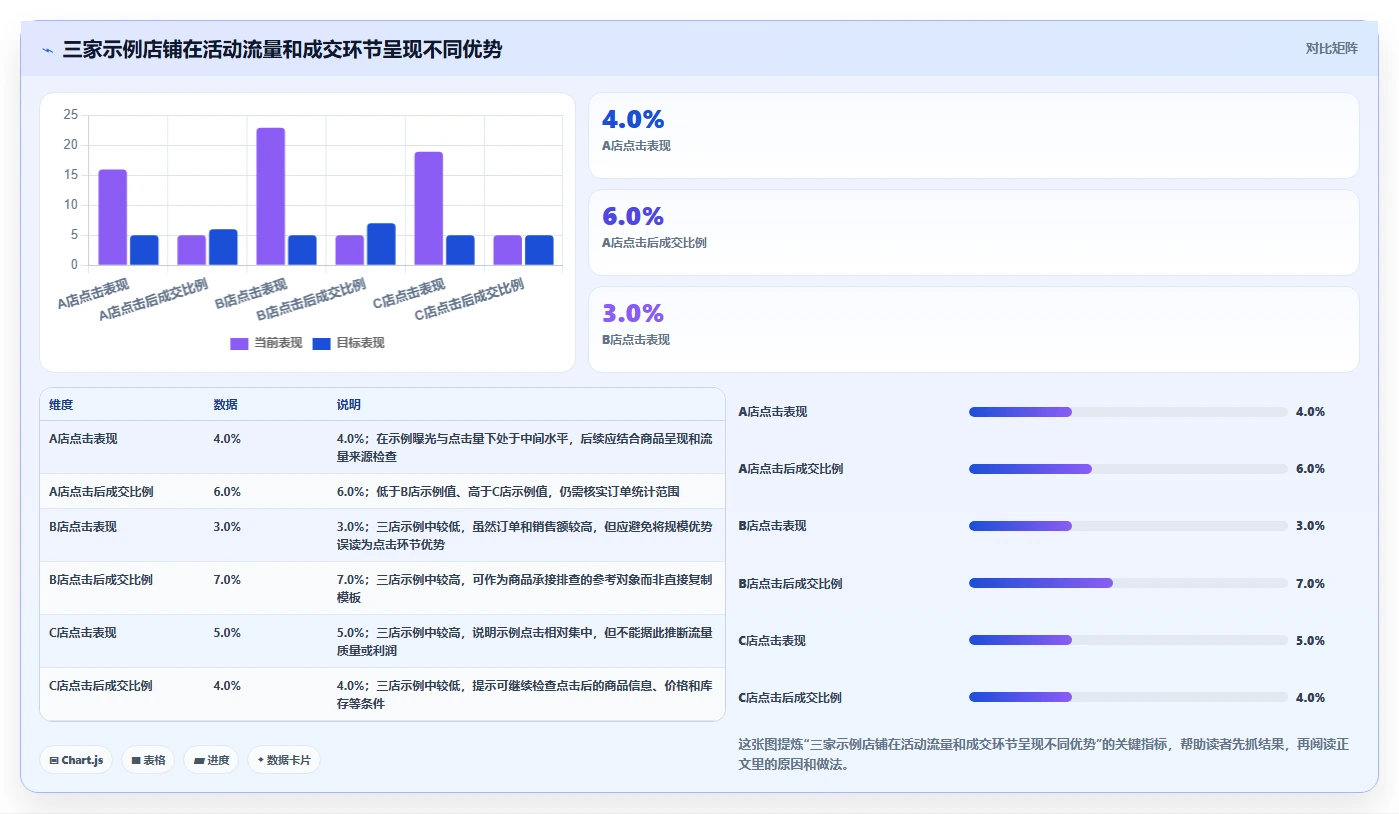Select the 进度 tag

(x=211, y=760)
